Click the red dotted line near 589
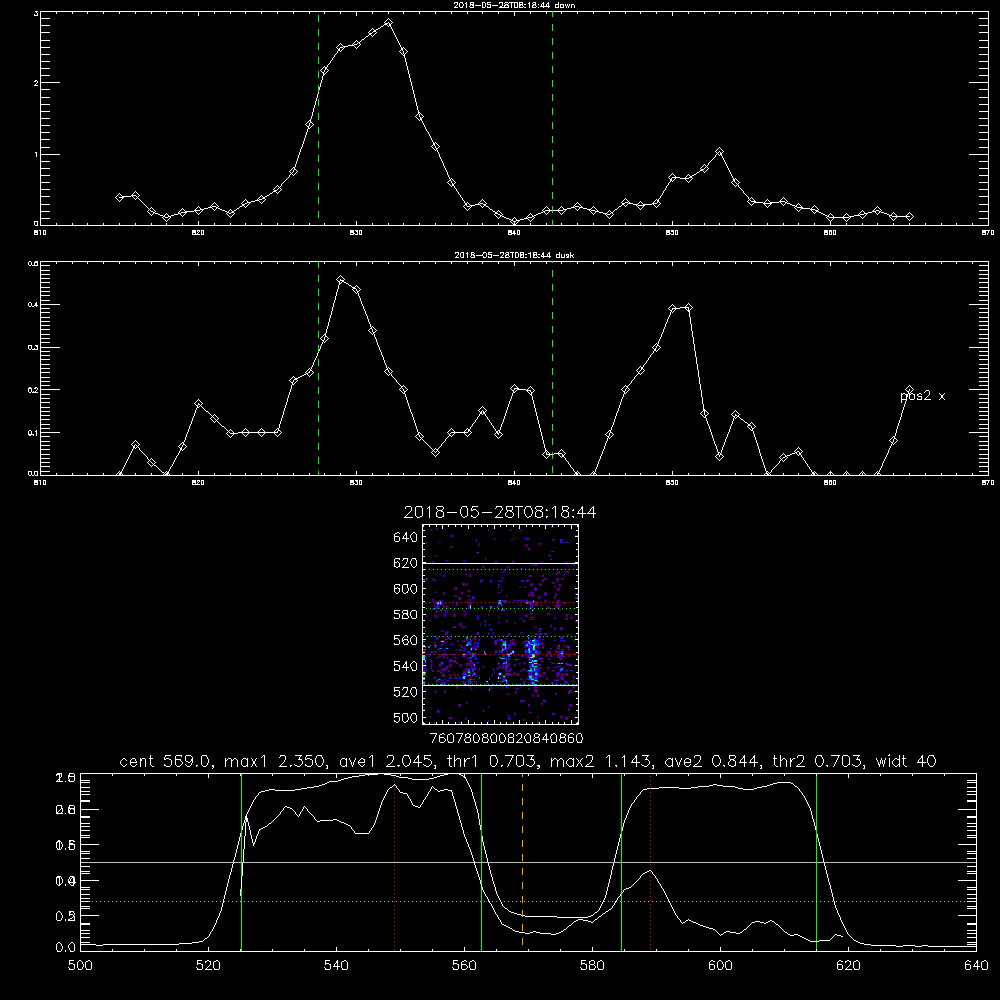Viewport: 1000px width, 1000px height. [x=651, y=861]
